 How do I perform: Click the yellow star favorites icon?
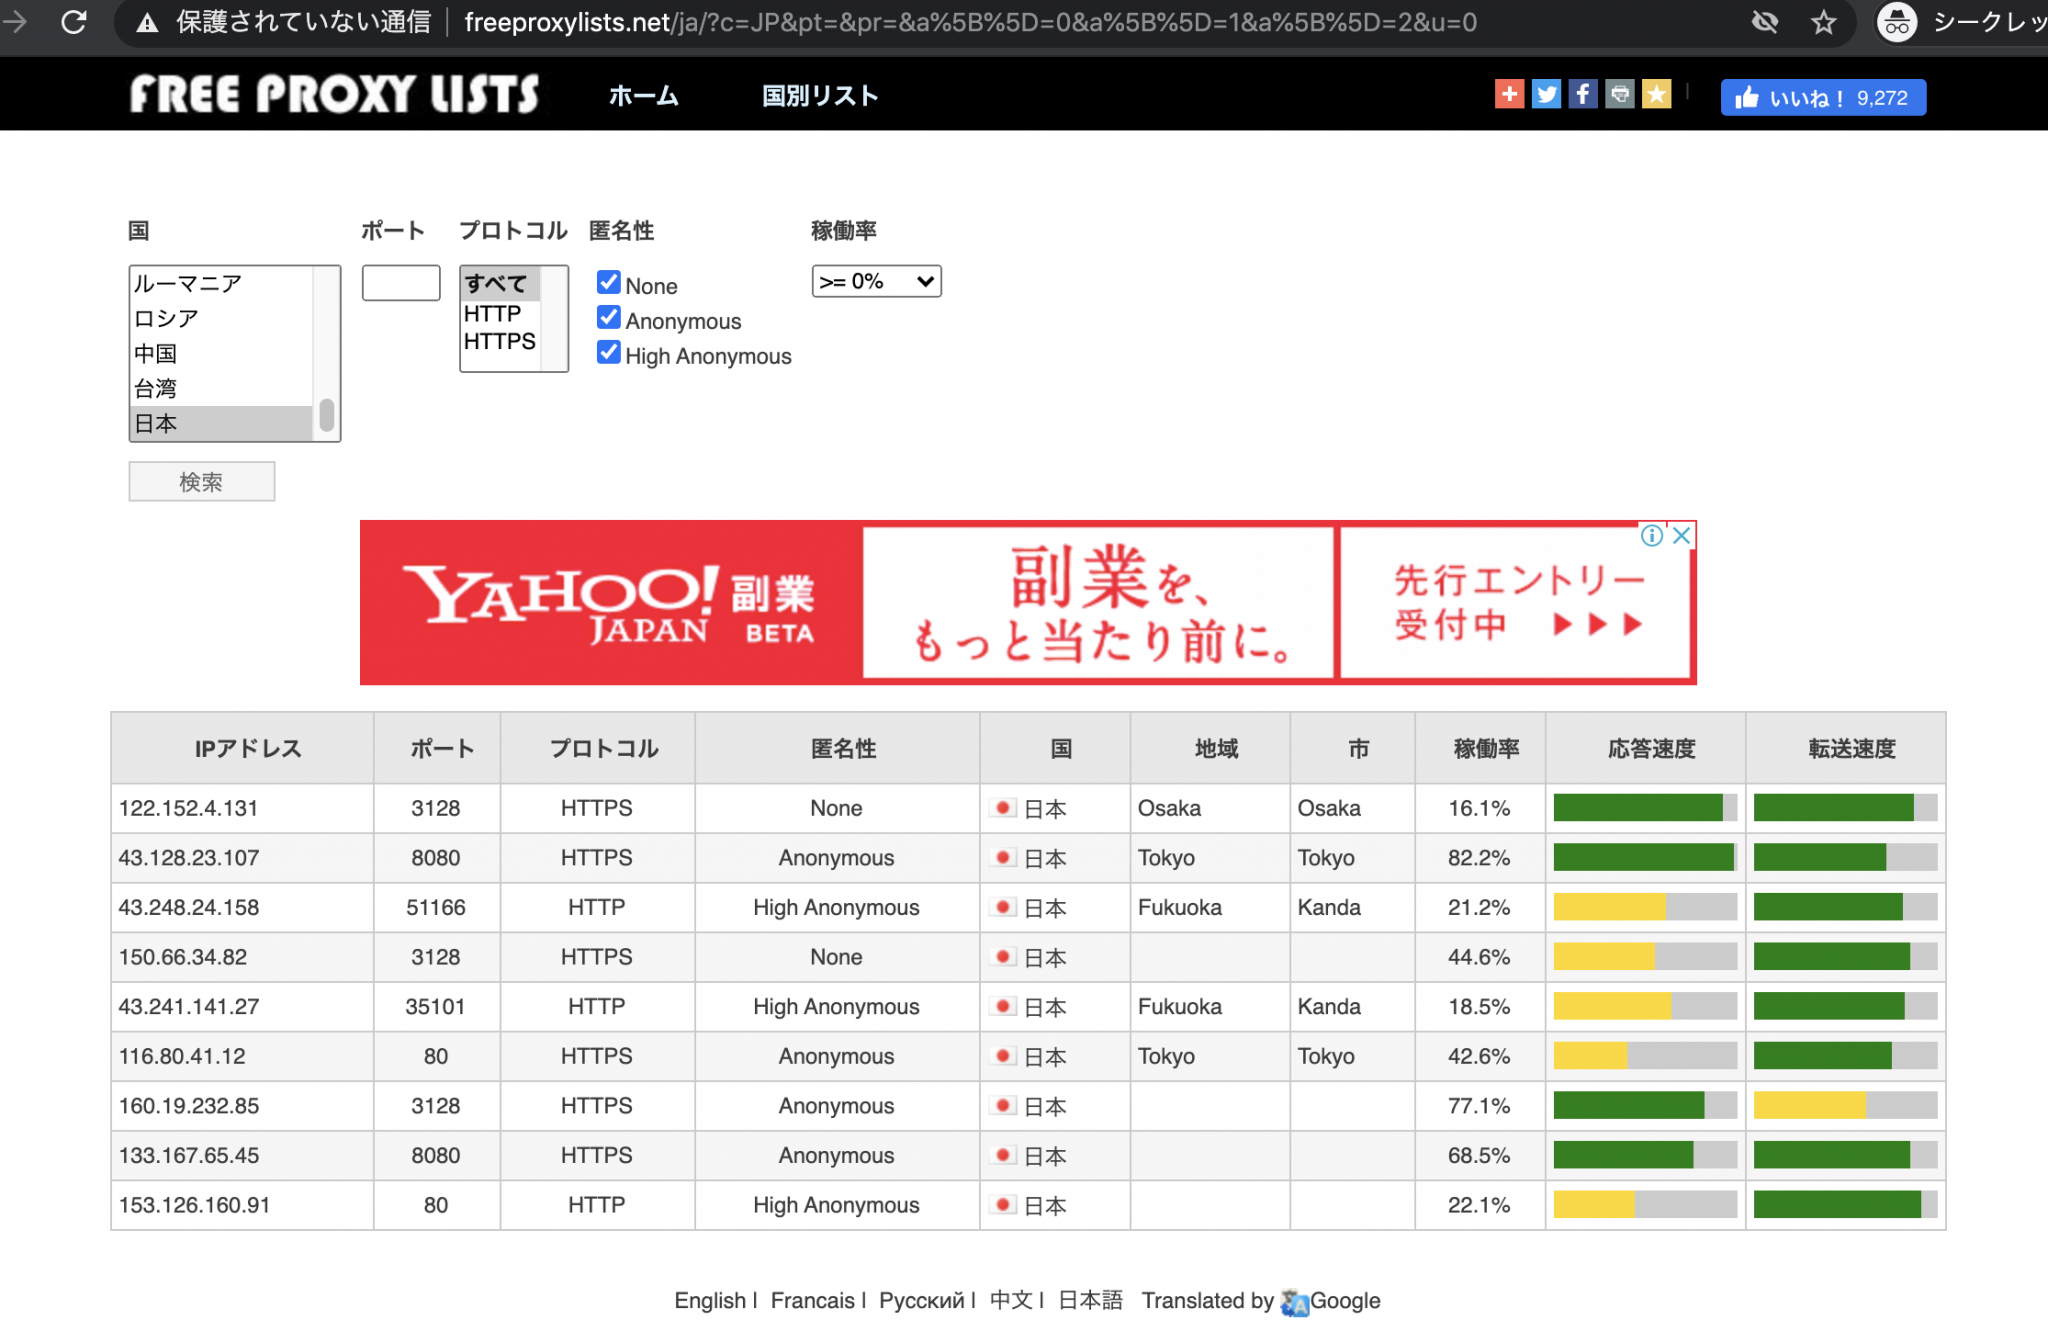(x=1657, y=94)
